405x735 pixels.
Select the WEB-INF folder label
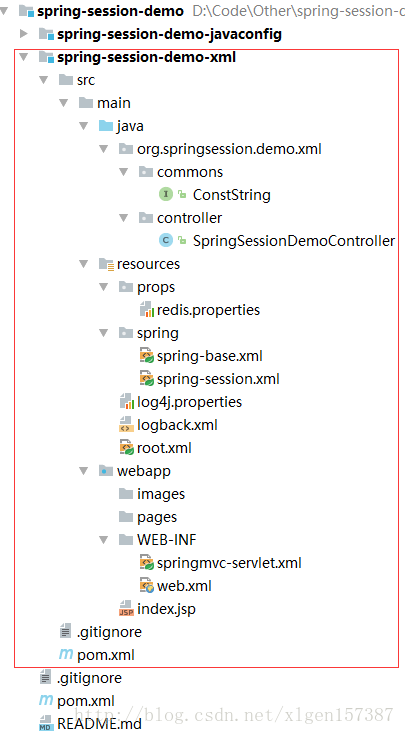(x=166, y=540)
